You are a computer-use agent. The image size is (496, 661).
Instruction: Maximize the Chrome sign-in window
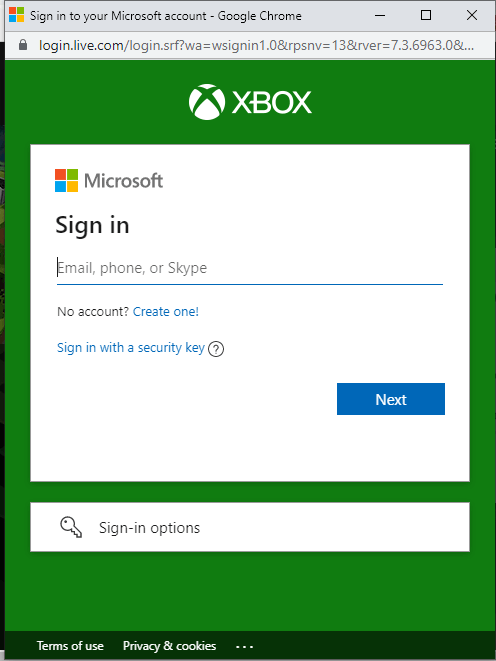(x=426, y=16)
